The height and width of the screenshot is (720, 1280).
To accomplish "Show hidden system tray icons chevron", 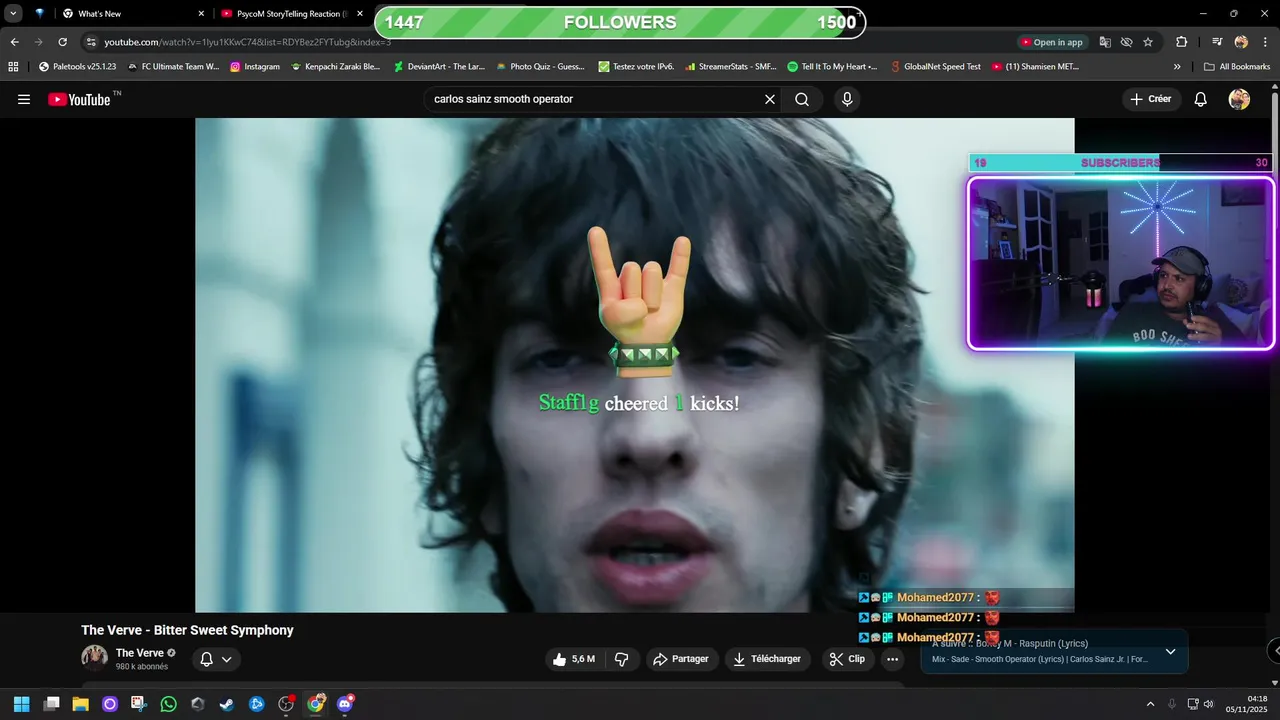I will pos(1150,704).
